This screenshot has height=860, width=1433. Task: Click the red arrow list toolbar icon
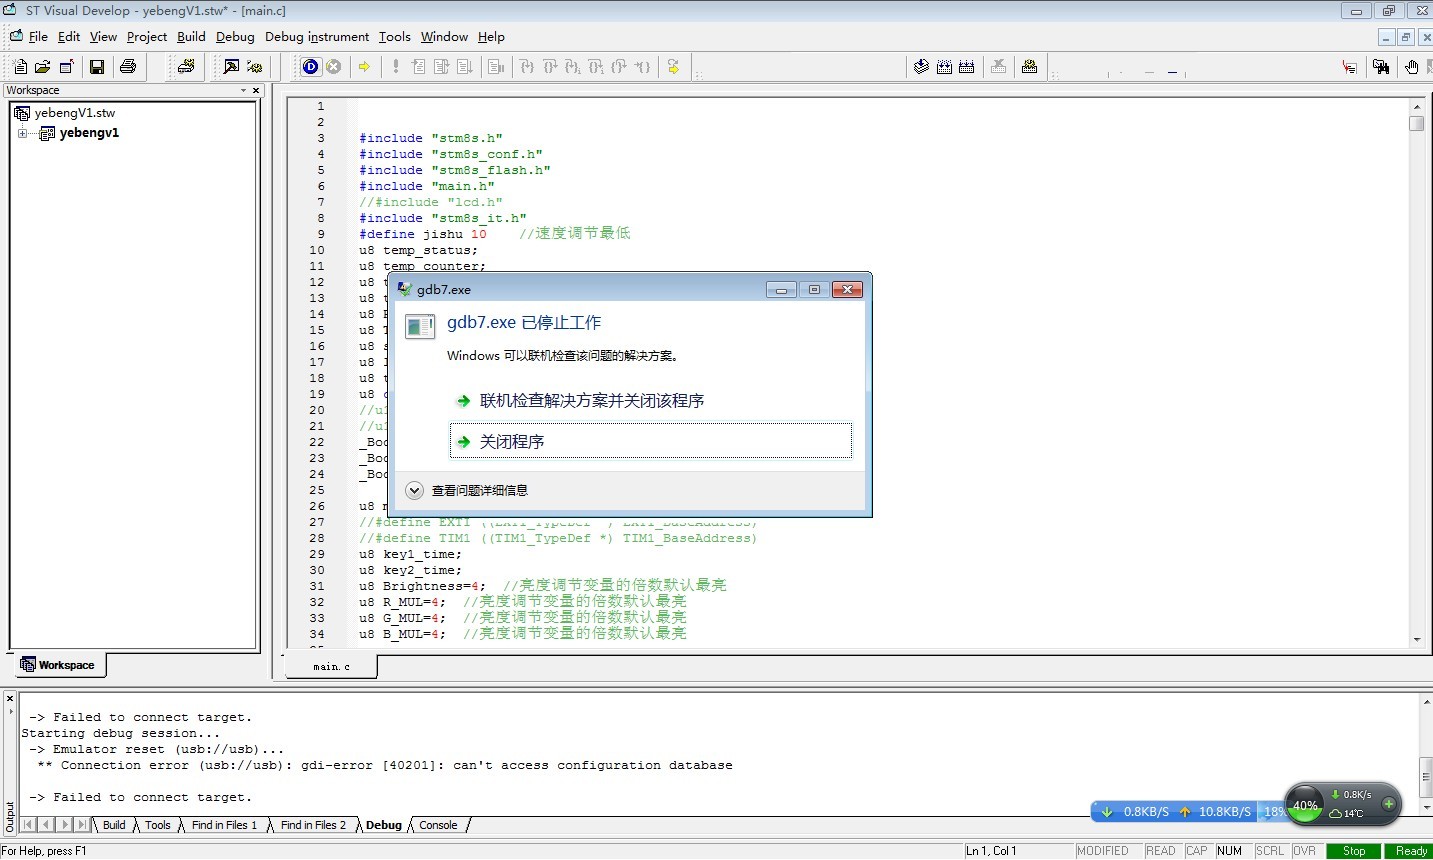[x=1350, y=67]
